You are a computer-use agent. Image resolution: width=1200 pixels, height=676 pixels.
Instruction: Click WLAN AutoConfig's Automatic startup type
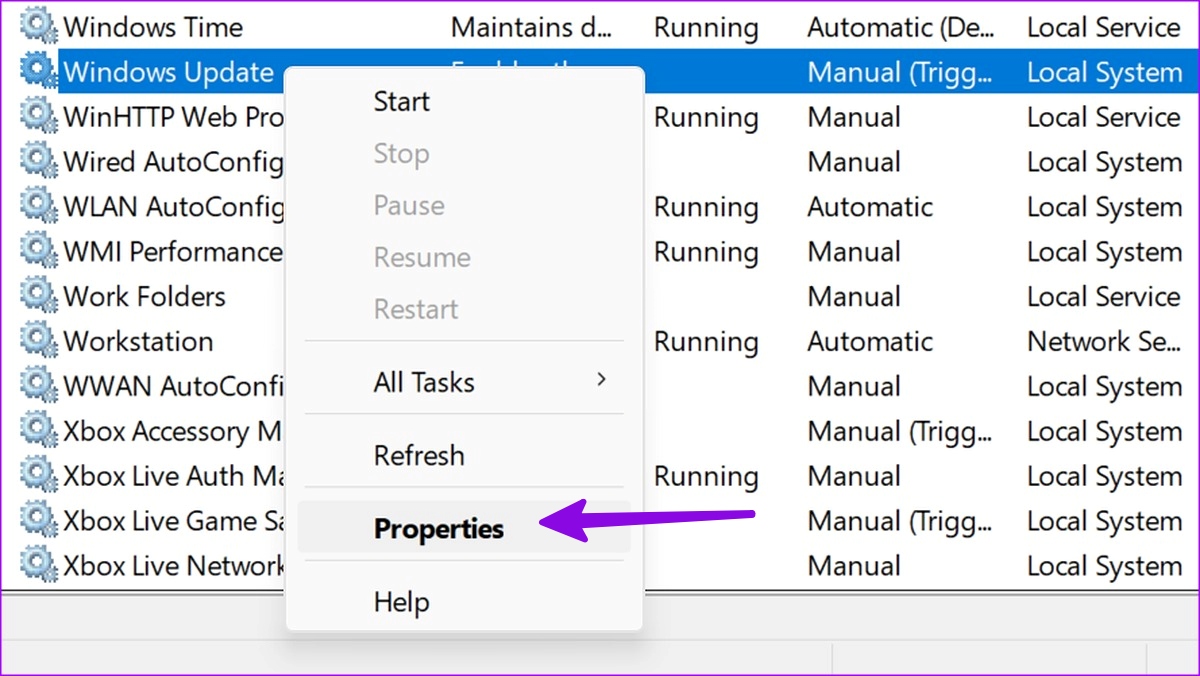coord(870,207)
